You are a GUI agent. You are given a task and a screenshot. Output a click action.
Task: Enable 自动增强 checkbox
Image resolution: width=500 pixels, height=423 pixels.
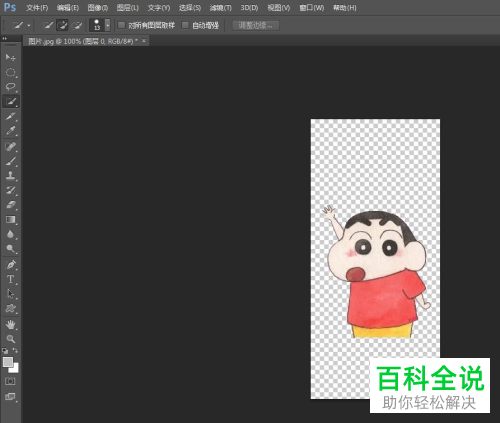pos(185,25)
